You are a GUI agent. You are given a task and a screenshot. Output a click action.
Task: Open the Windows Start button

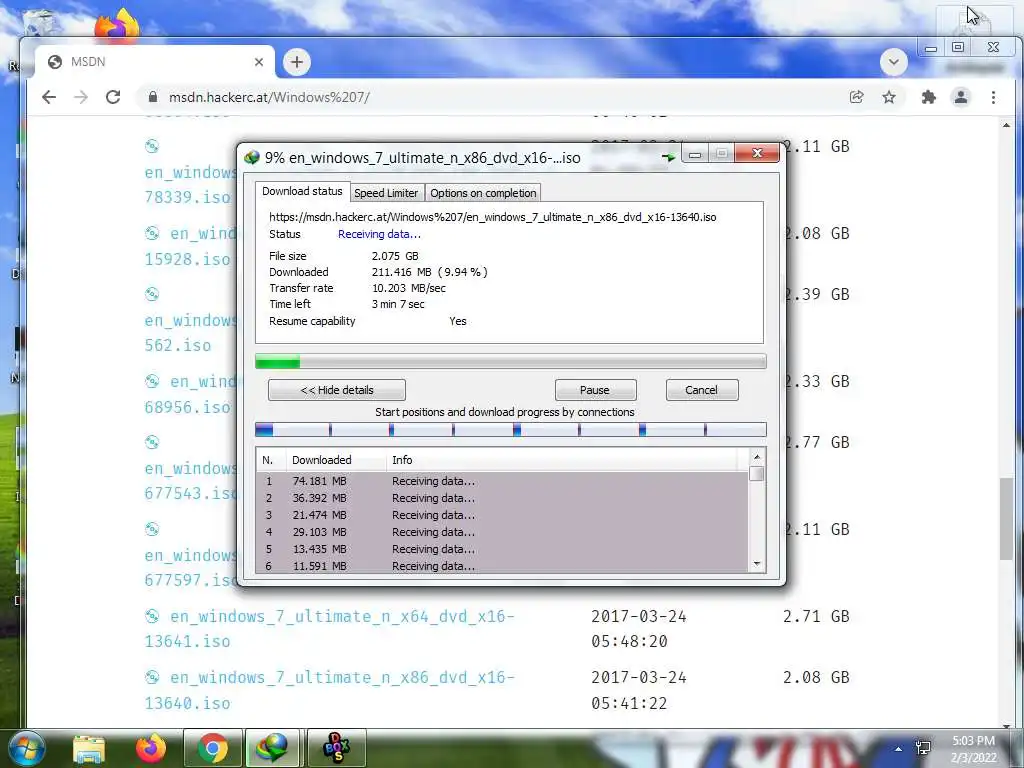[27, 748]
